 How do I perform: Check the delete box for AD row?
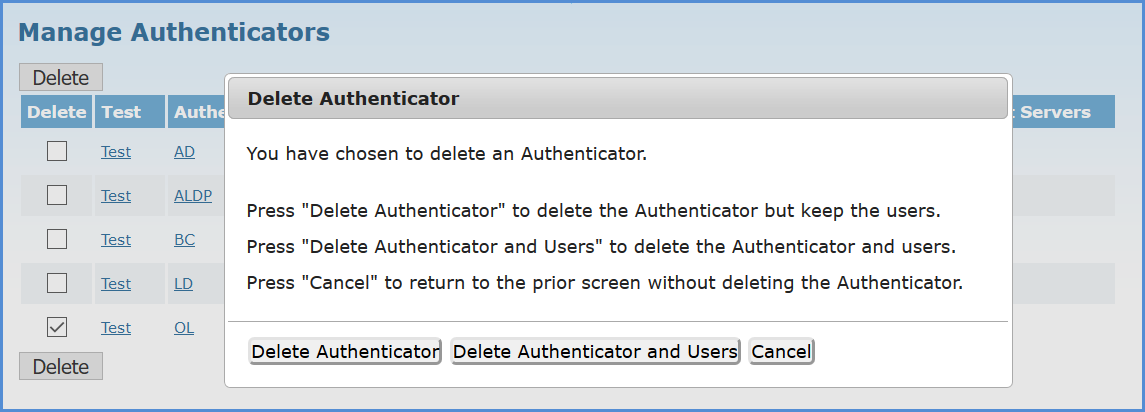coord(57,151)
